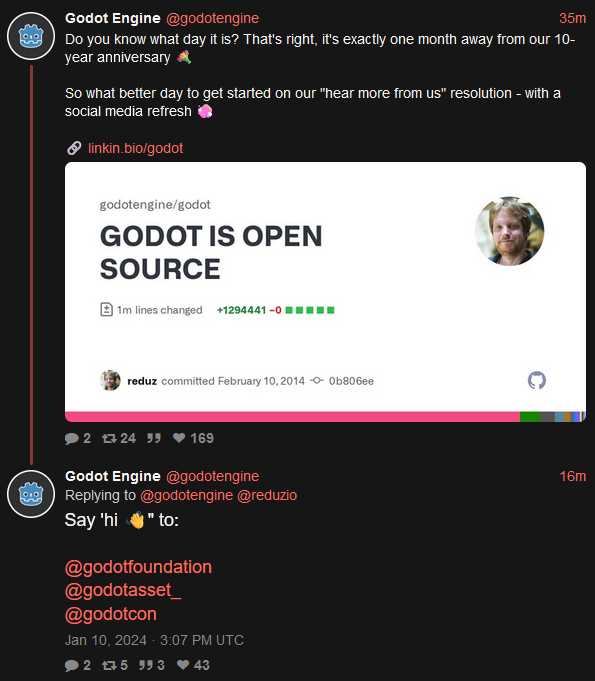Click the 35m timestamp on first post
The width and height of the screenshot is (595, 681).
pyautogui.click(x=572, y=18)
